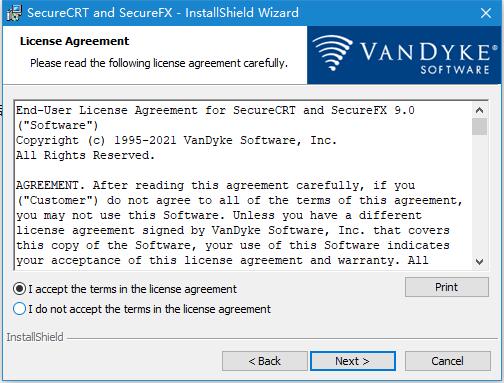Click the VanDyke signal-wave logo icon
The image size is (504, 383).
point(332,53)
